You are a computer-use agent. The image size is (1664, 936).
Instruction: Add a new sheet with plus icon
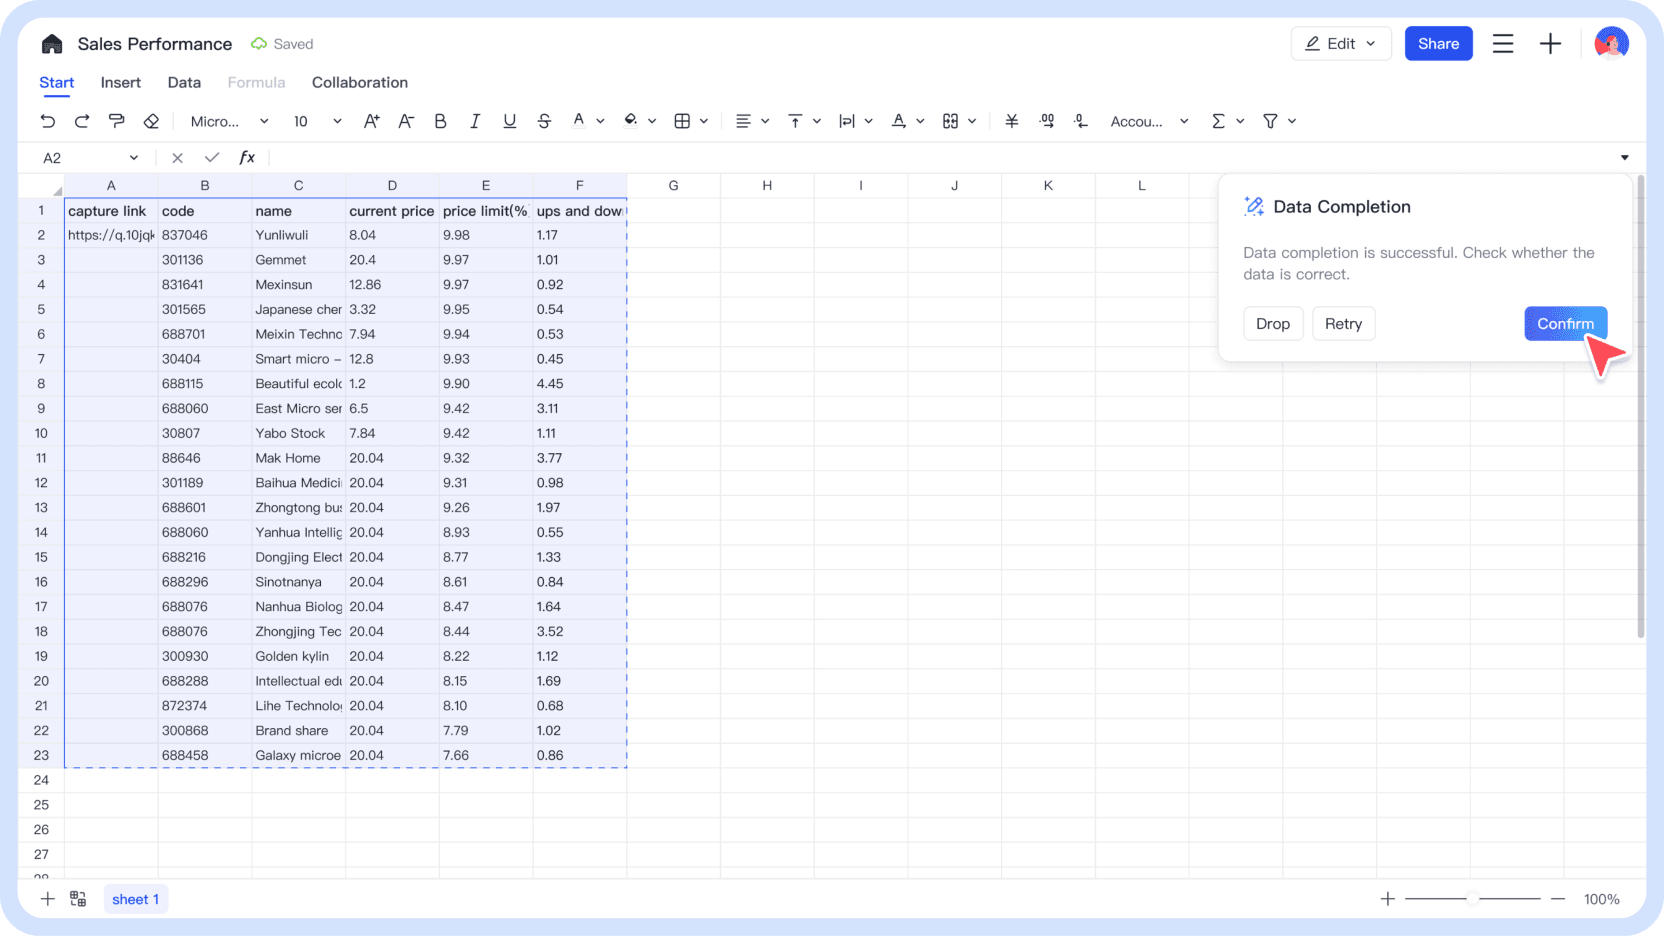(x=47, y=899)
